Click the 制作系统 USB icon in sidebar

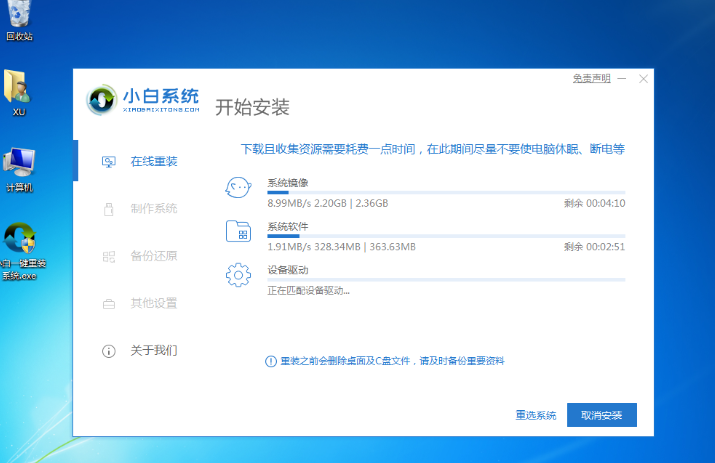[x=109, y=208]
